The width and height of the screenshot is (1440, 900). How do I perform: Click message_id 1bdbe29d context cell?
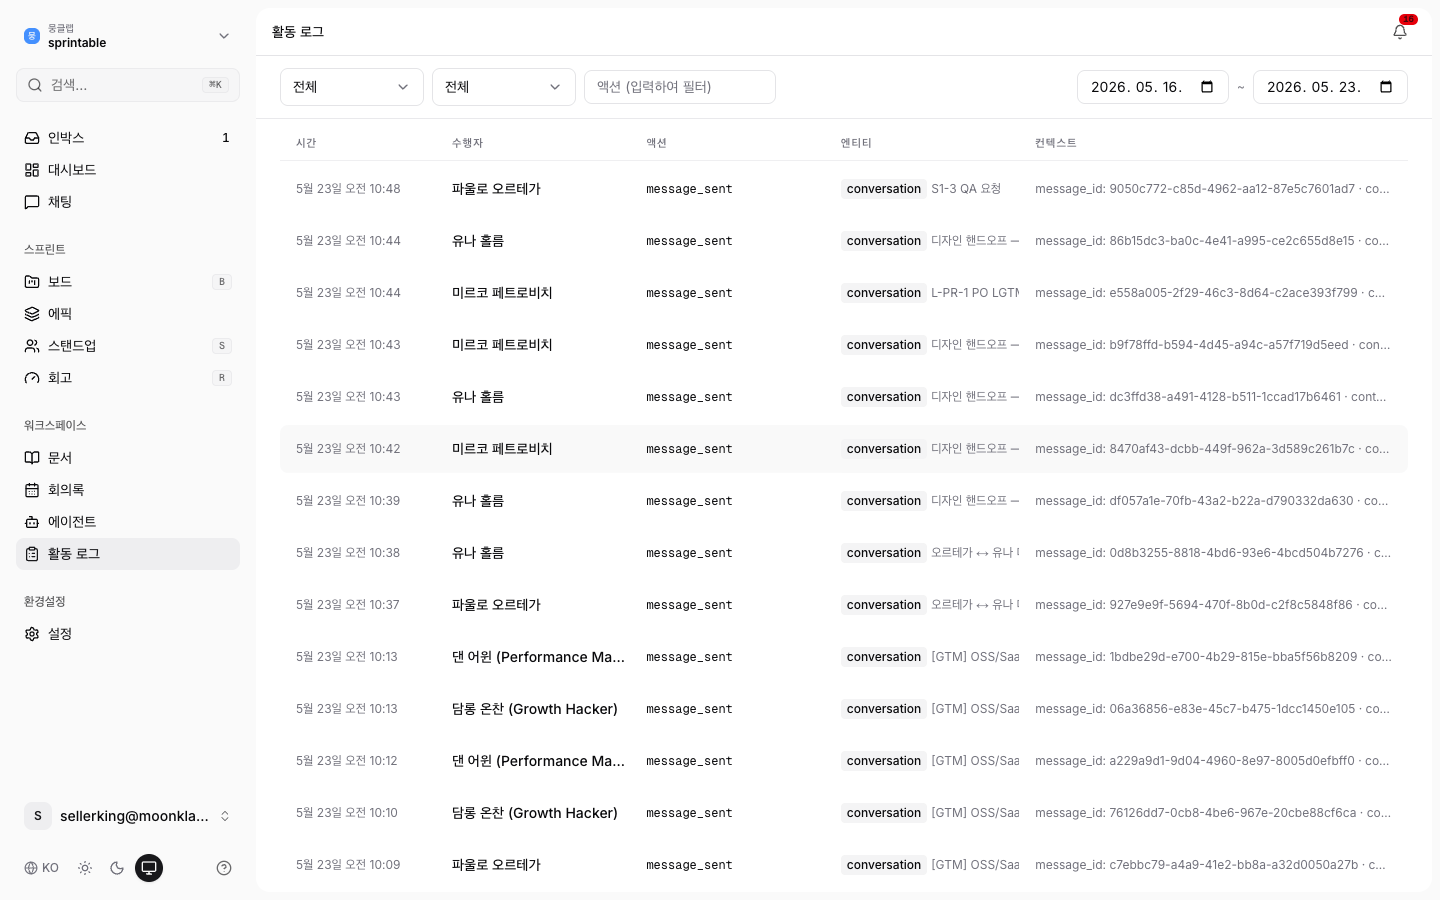tap(1213, 657)
